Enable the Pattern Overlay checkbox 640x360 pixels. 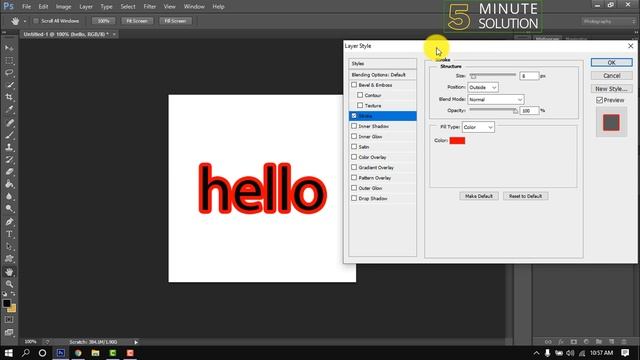point(354,178)
